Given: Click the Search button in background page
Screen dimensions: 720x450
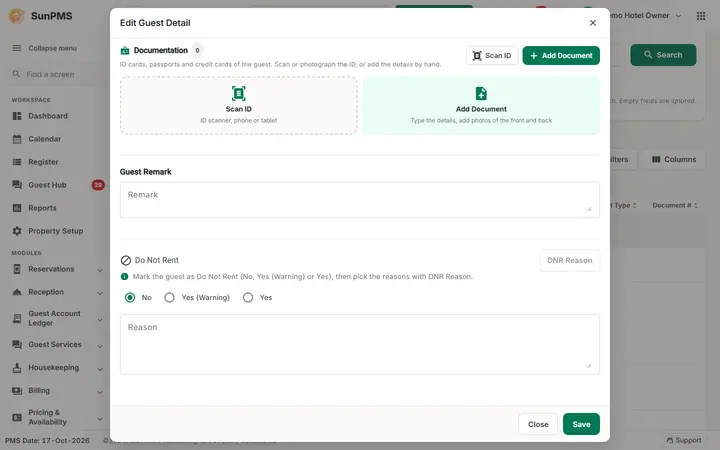Looking at the screenshot, I should (663, 55).
